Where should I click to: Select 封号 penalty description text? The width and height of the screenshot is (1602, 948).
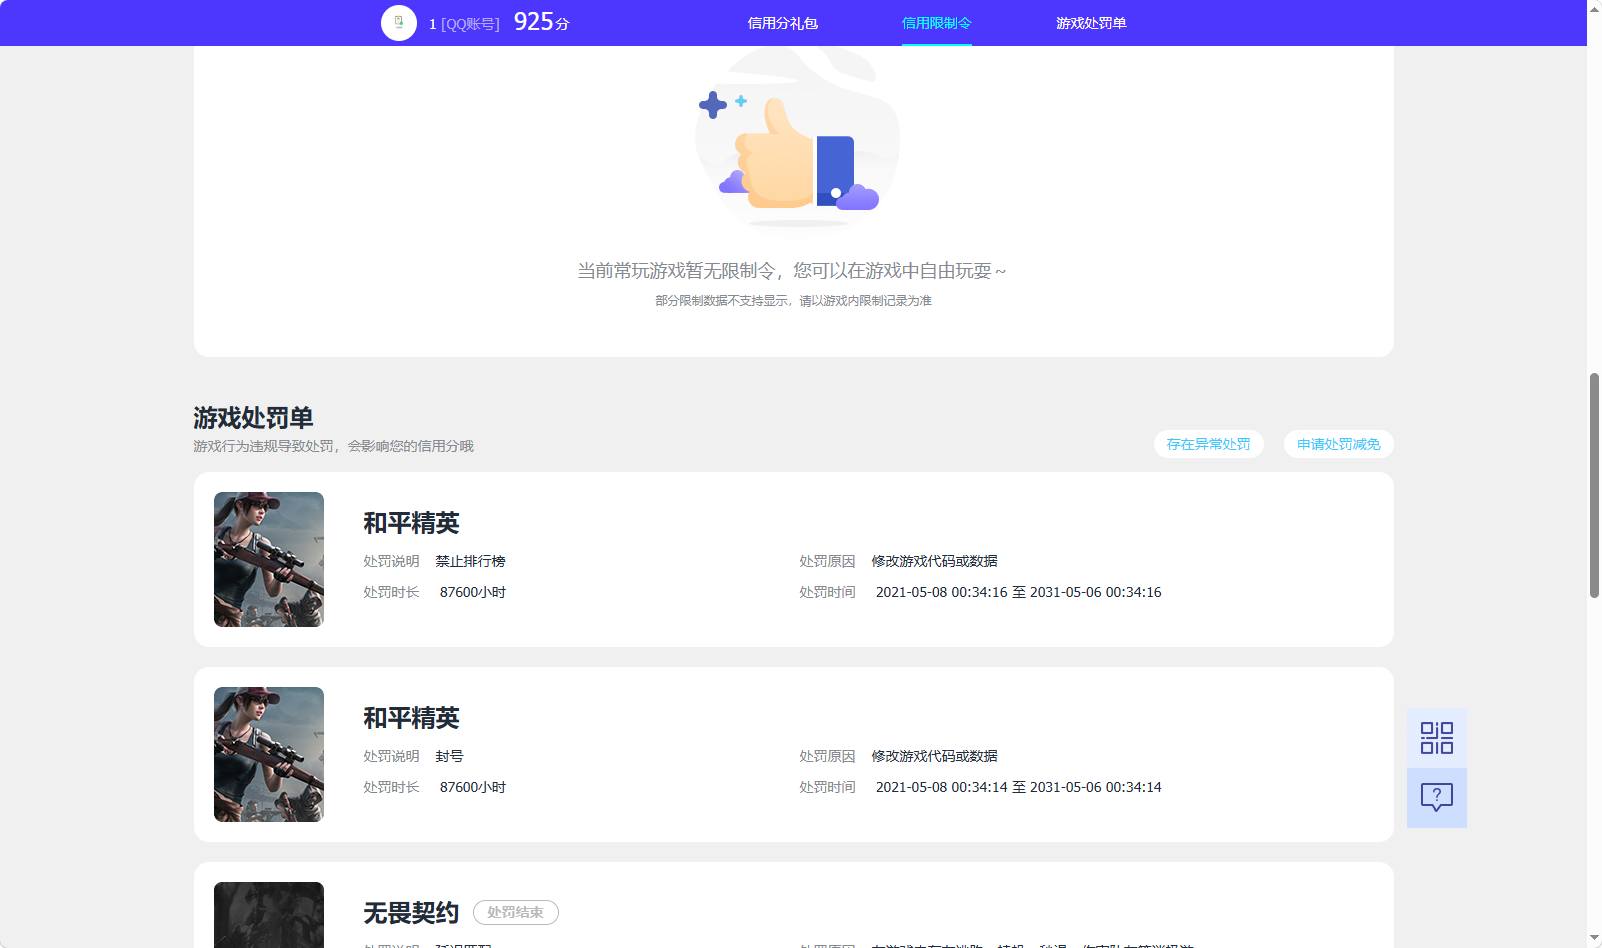449,756
